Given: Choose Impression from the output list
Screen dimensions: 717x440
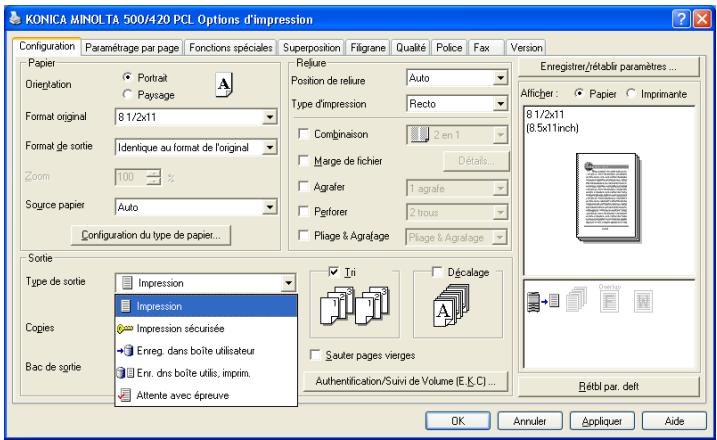Looking at the screenshot, I should tap(206, 306).
